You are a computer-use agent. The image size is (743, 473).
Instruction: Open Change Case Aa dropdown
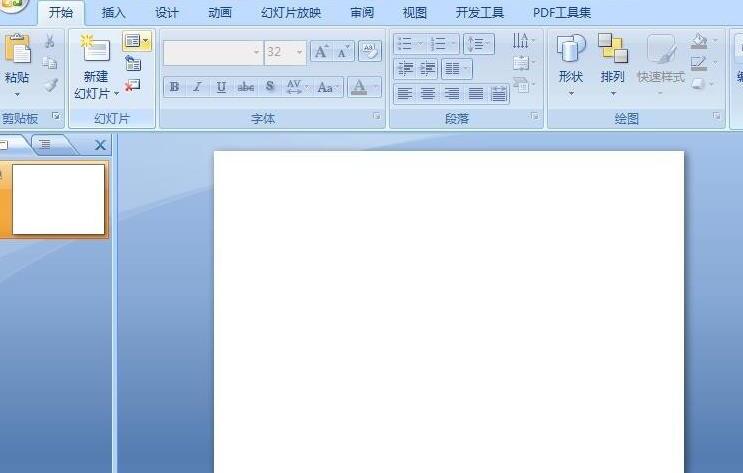click(x=328, y=87)
